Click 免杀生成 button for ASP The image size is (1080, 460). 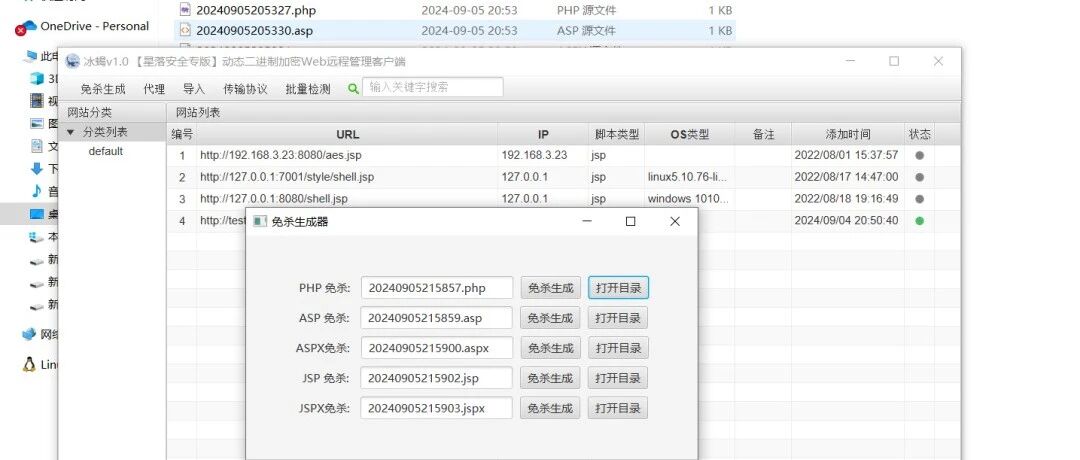click(x=550, y=318)
